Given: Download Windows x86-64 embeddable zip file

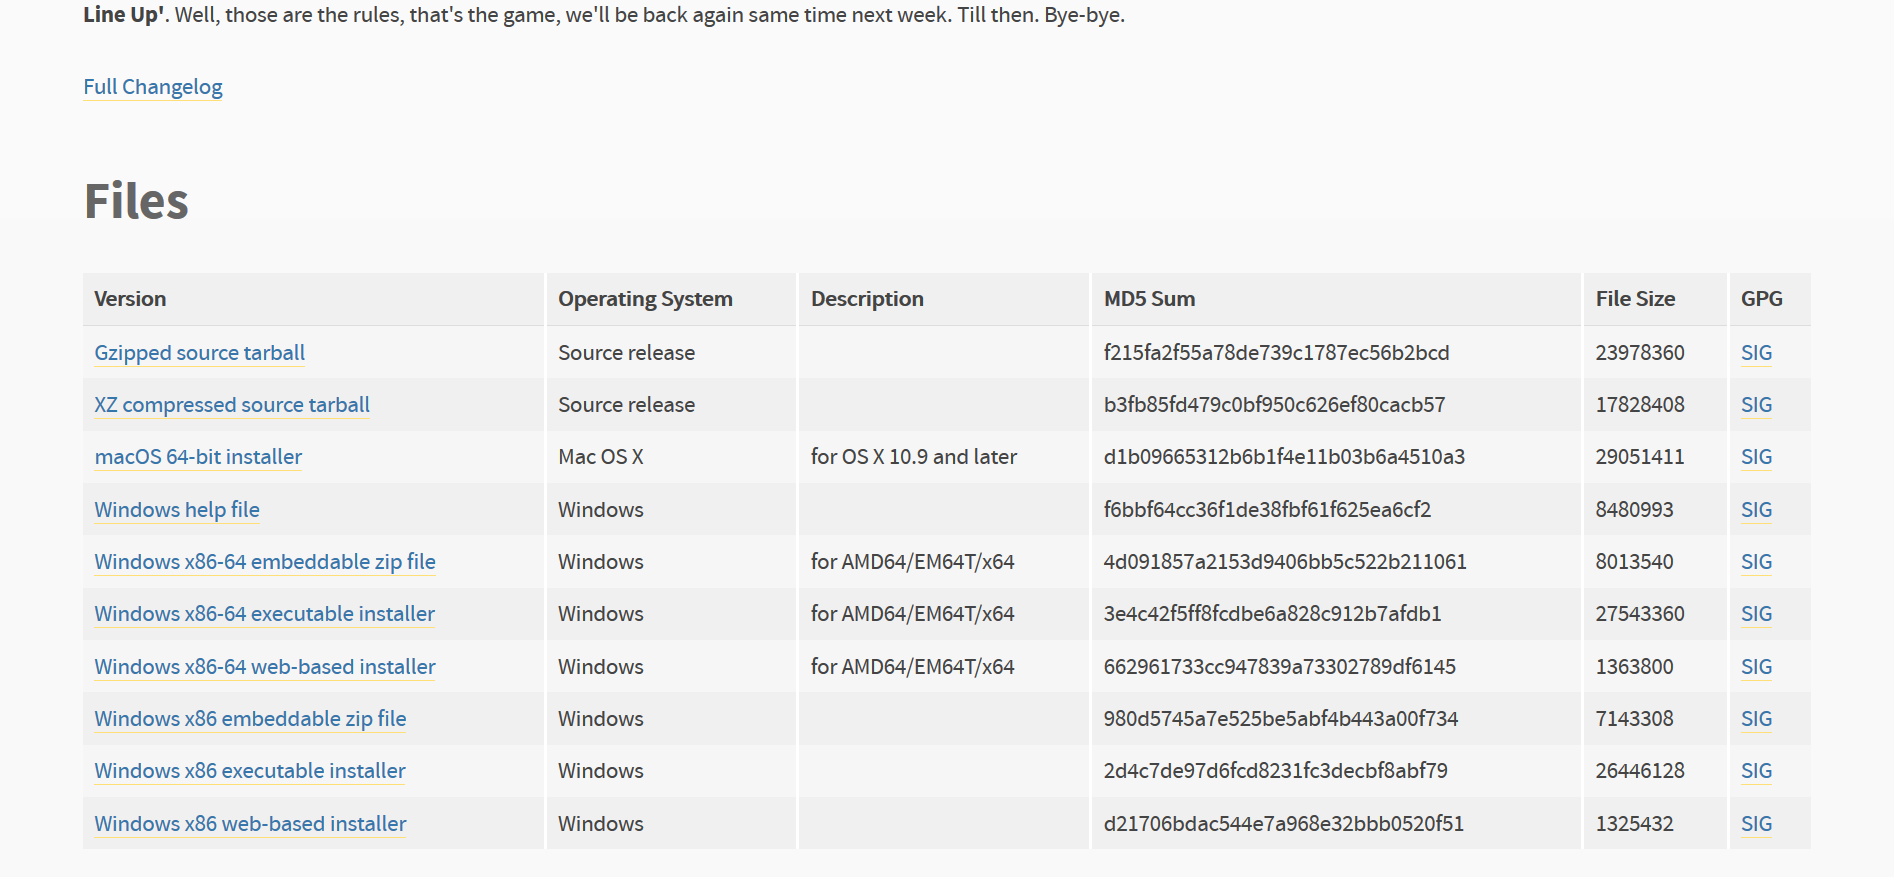Looking at the screenshot, I should tap(265, 562).
